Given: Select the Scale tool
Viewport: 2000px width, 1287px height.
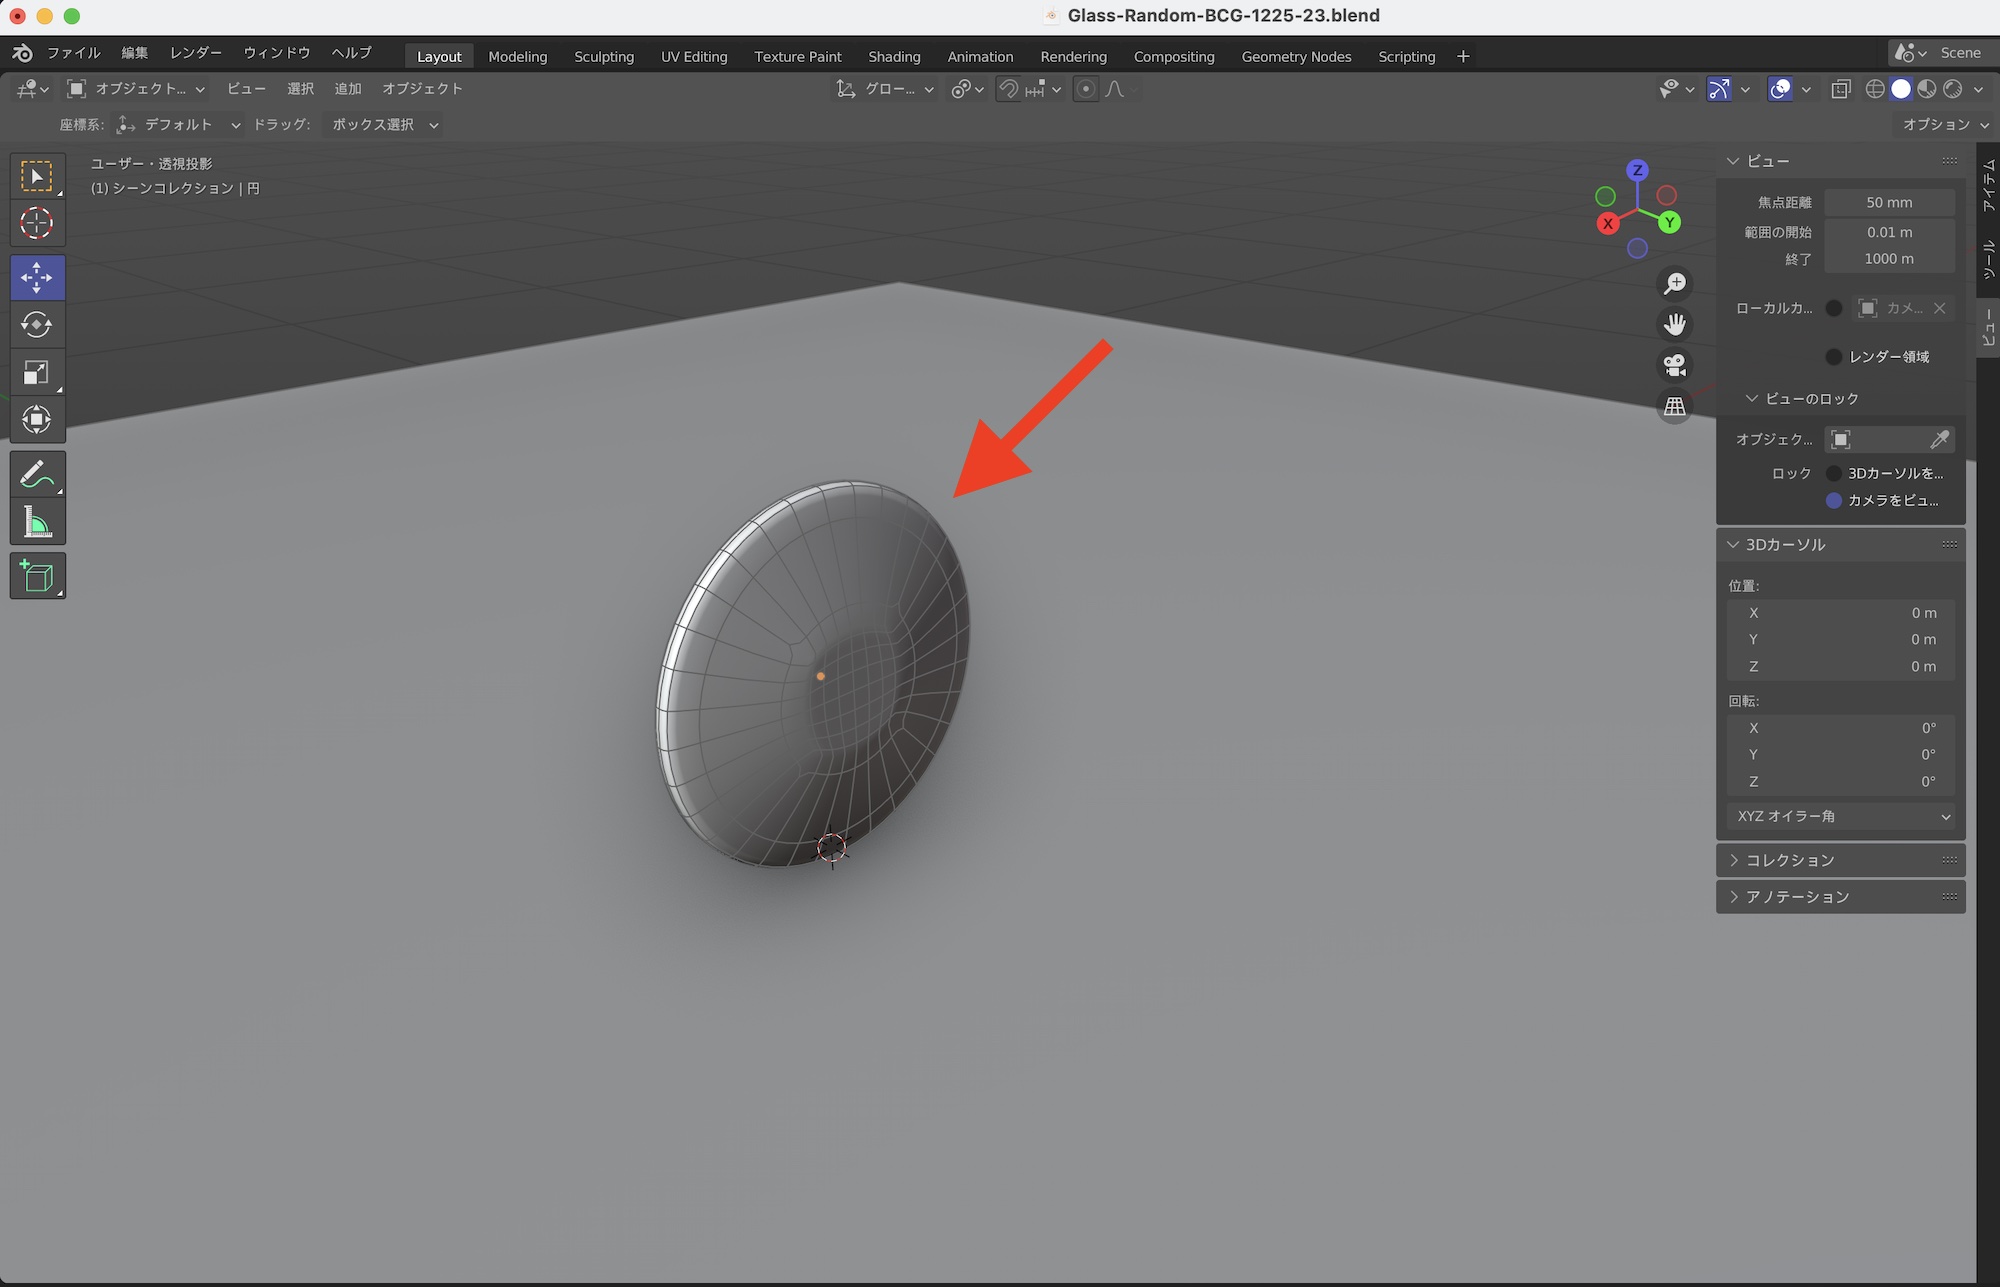Looking at the screenshot, I should pyautogui.click(x=37, y=371).
